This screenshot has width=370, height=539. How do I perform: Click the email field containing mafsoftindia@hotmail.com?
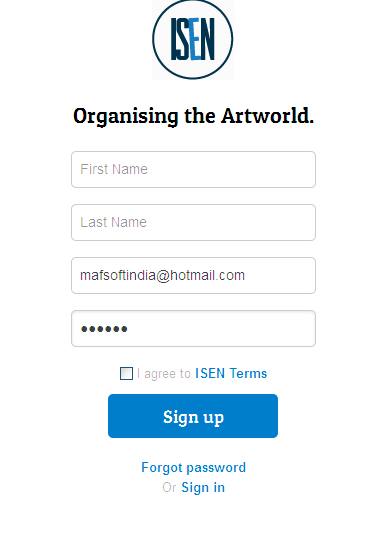[193, 275]
